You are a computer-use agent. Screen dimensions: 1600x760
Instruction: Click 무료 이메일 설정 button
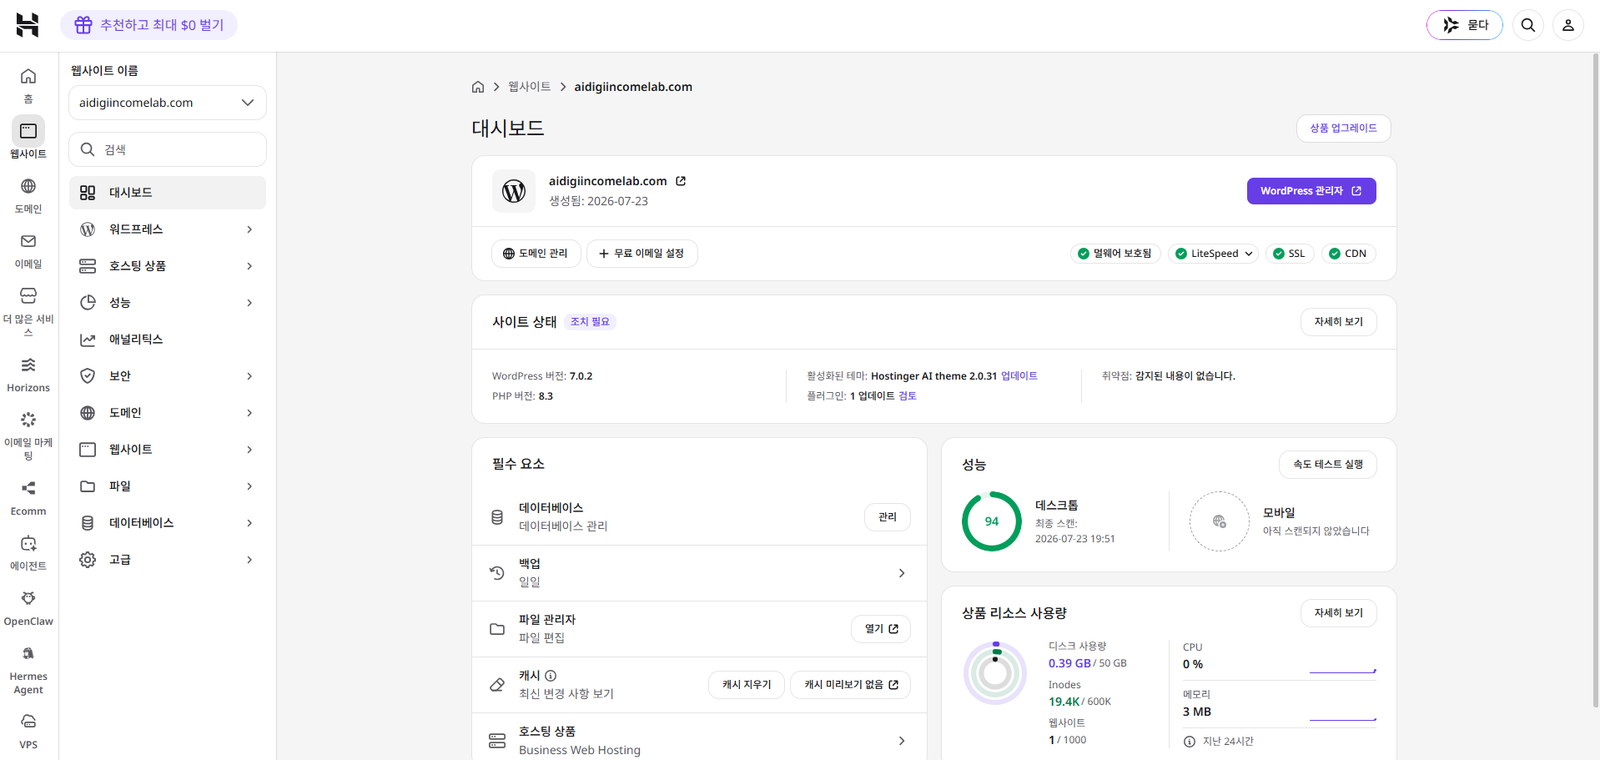point(641,254)
